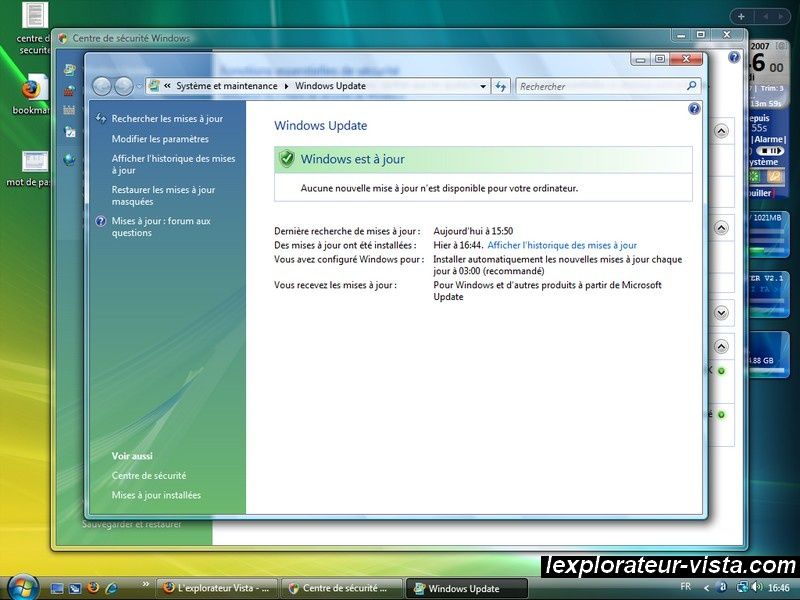This screenshot has height=600, width=800.
Task: Click 'Rechercher les mises à jour'
Action: (167, 118)
